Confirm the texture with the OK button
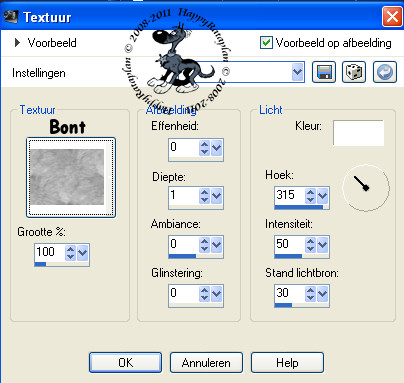Viewport: 404px width, 383px height. (x=126, y=362)
